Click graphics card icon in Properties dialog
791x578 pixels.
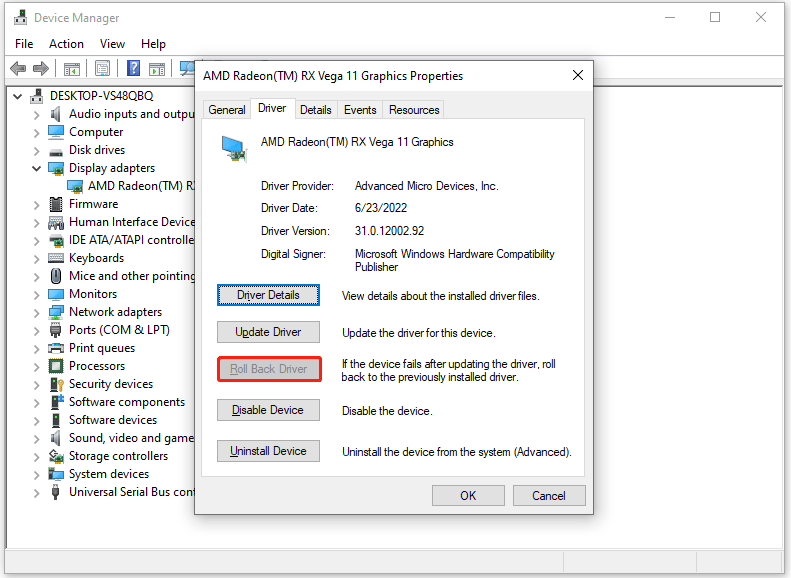point(234,149)
